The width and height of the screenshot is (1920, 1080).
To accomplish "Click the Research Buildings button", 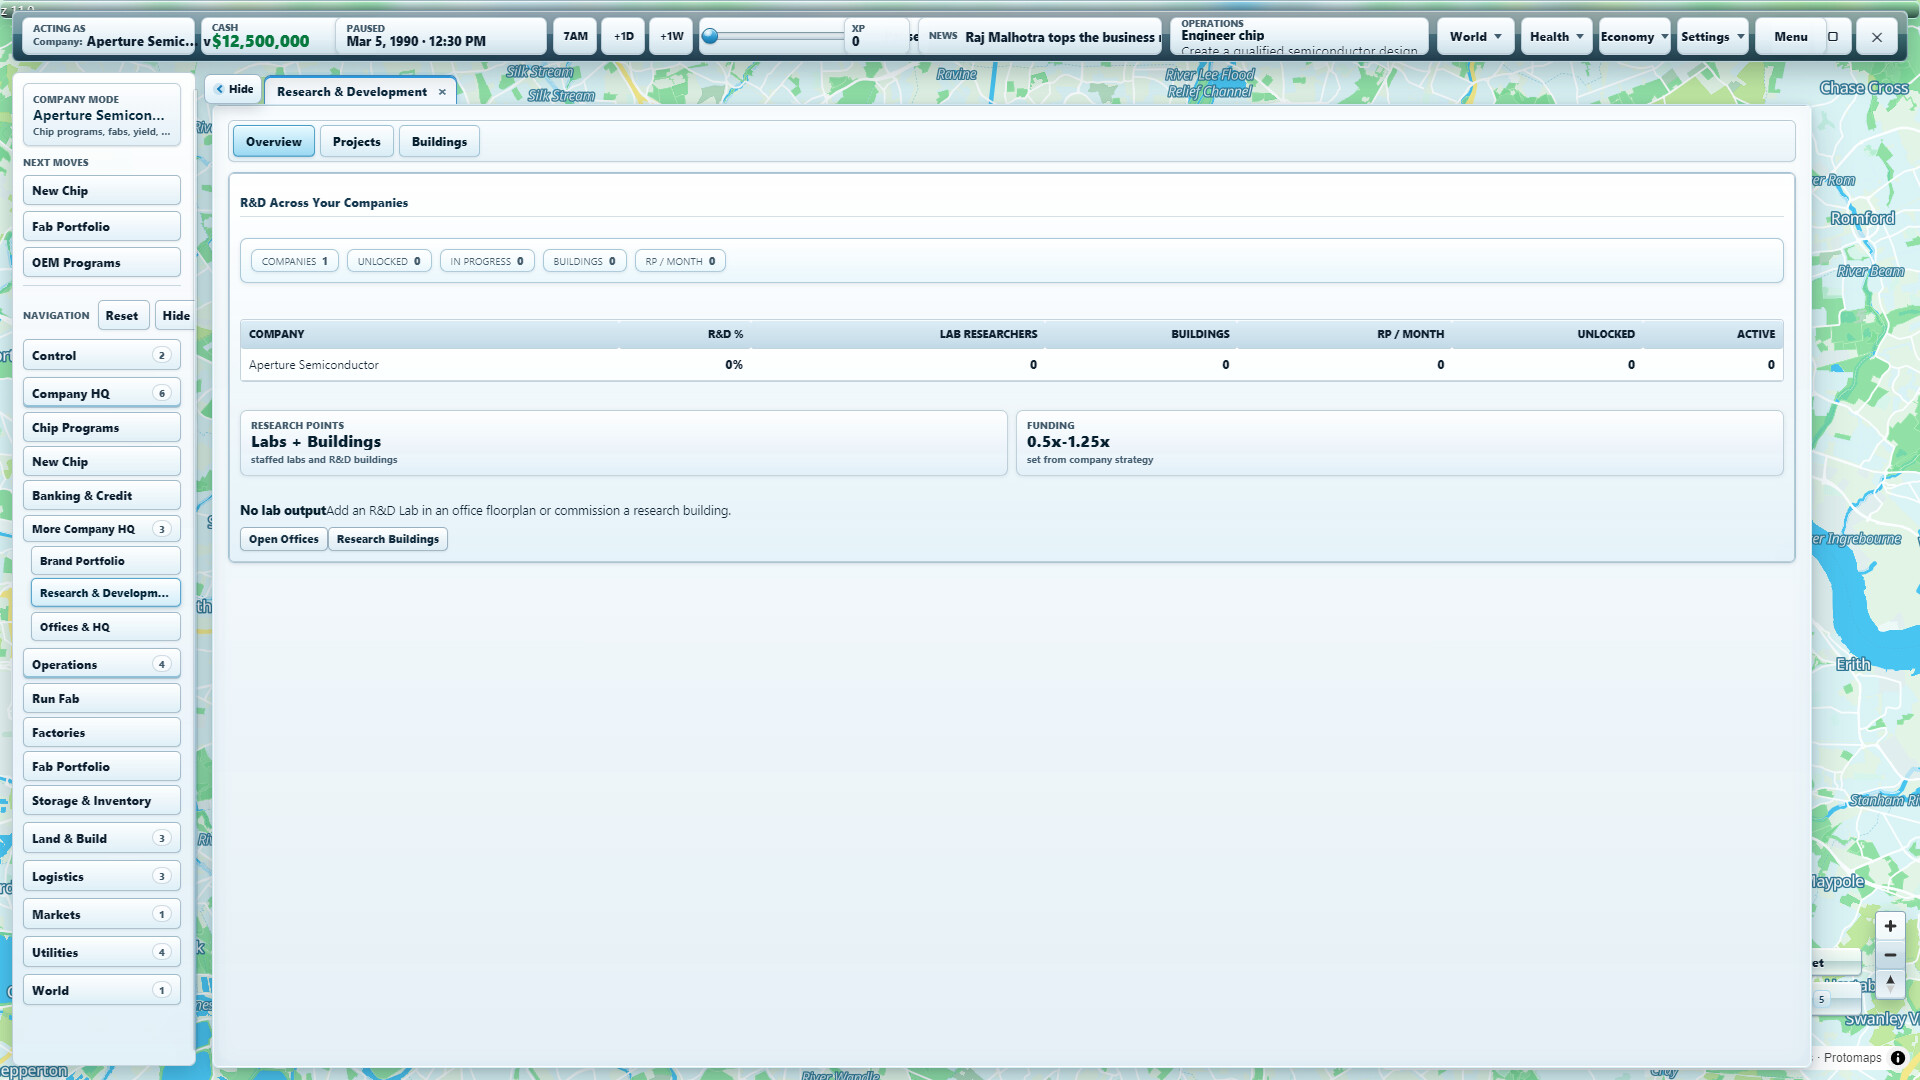I will [x=388, y=539].
